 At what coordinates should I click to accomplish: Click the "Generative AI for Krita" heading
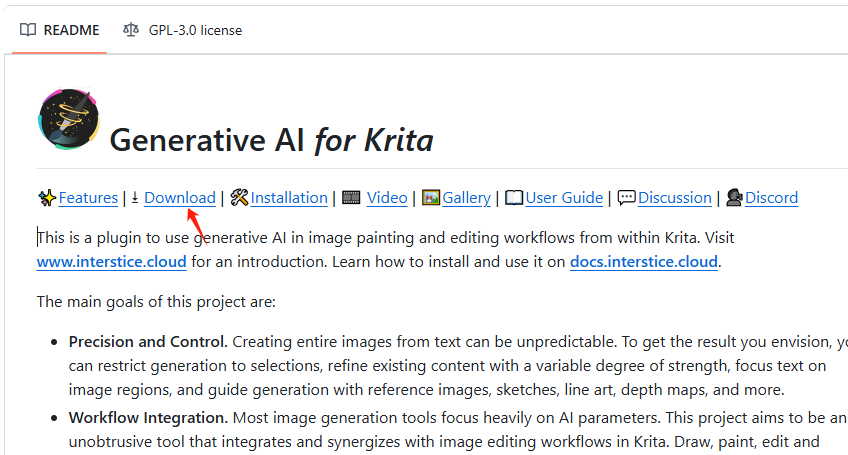coord(271,139)
